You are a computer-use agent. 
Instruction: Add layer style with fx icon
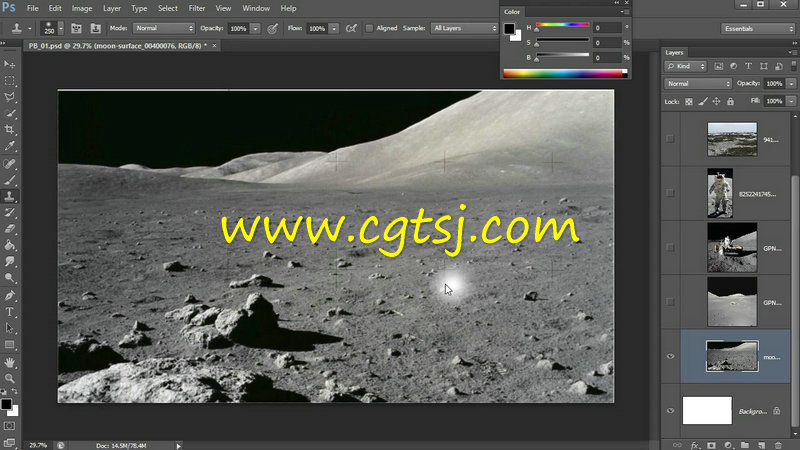tap(694, 445)
